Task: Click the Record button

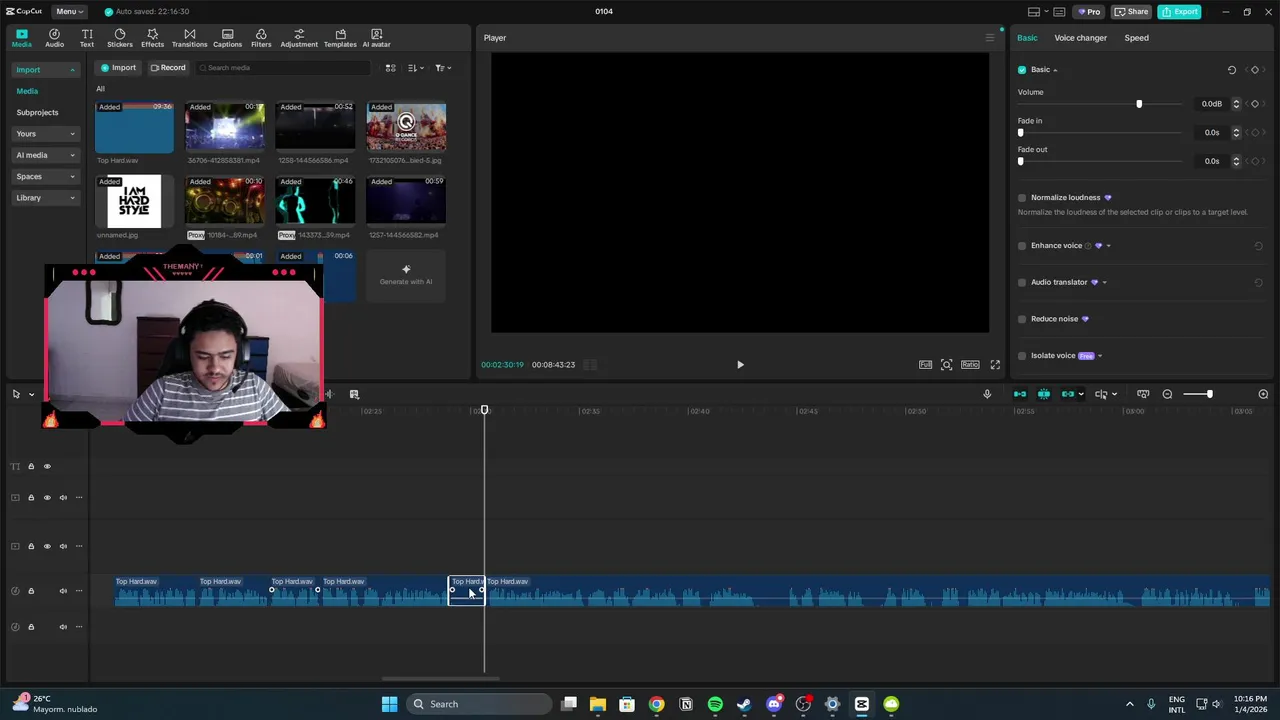Action: click(168, 68)
